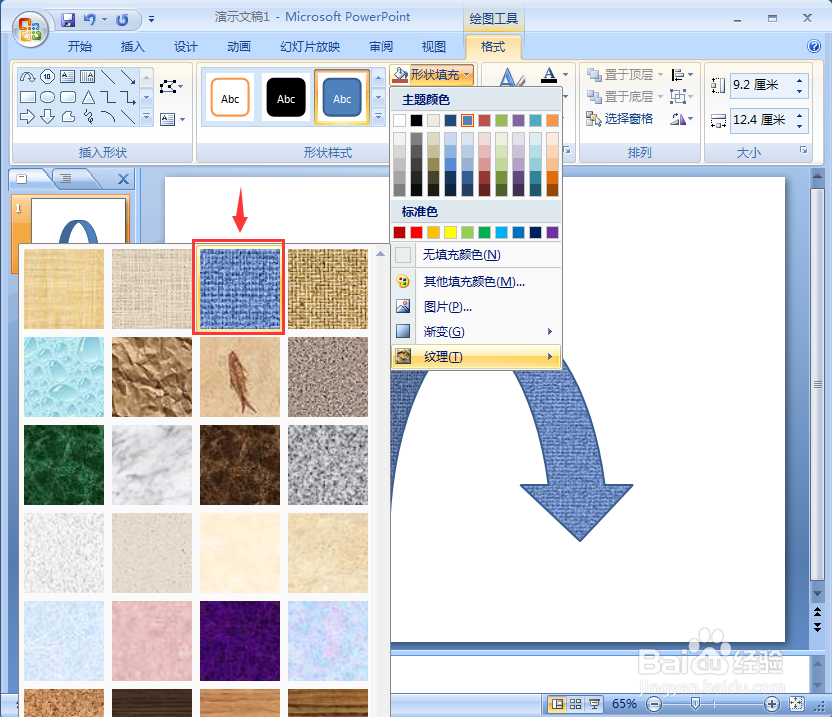Switch to the outline pane tab
832x717 pixels.
point(66,179)
